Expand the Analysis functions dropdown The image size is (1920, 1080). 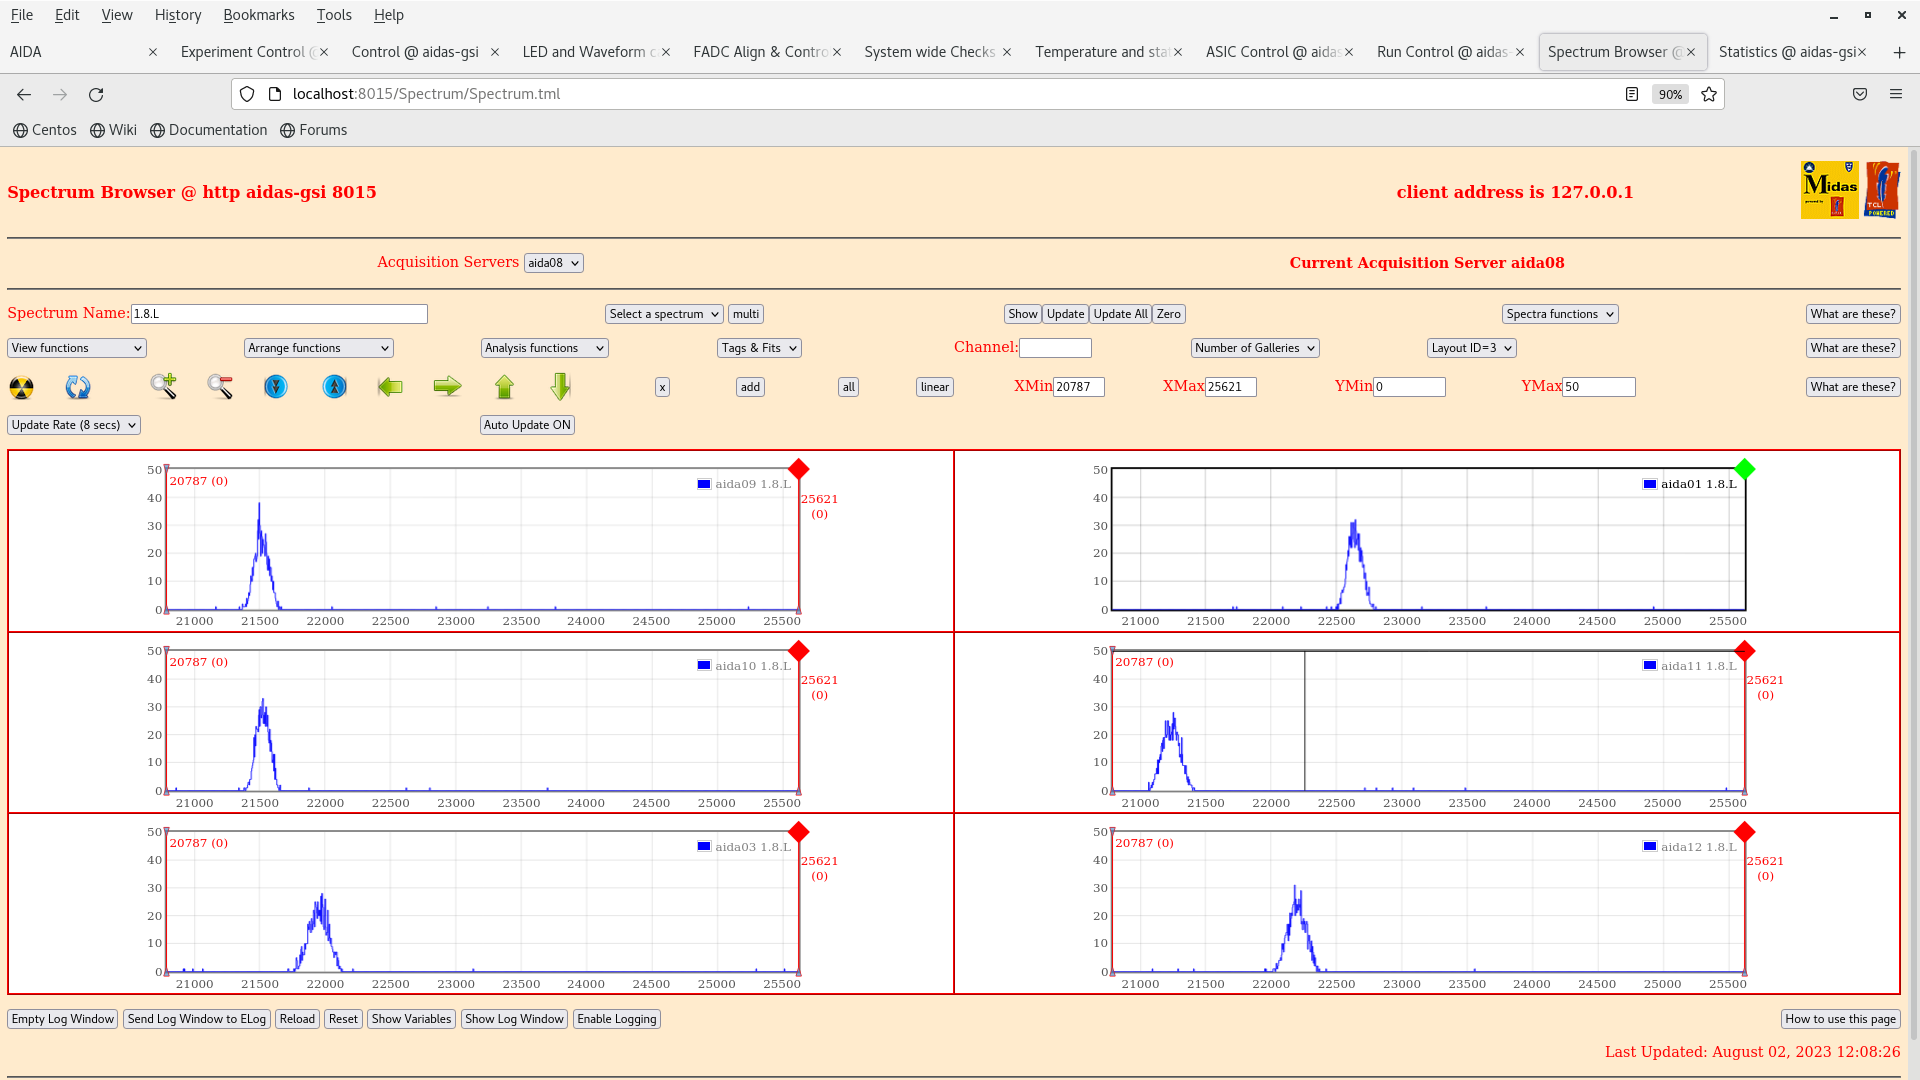point(544,348)
